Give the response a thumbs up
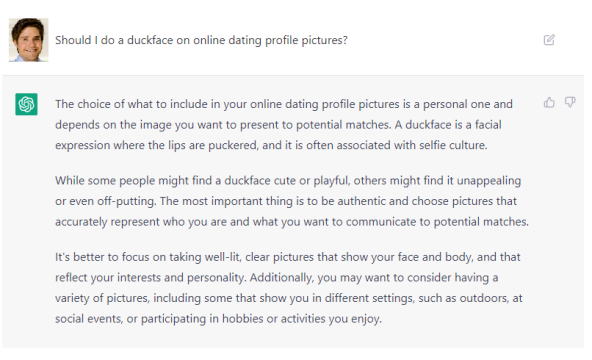Image resolution: width=592 pixels, height=360 pixels. (x=549, y=102)
